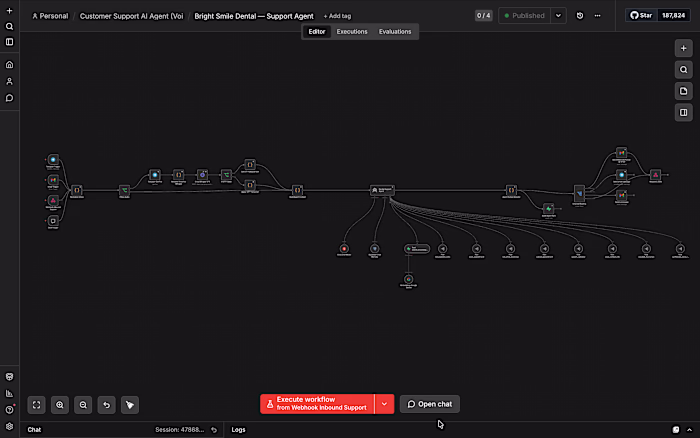Click the Open chat button

pos(429,404)
